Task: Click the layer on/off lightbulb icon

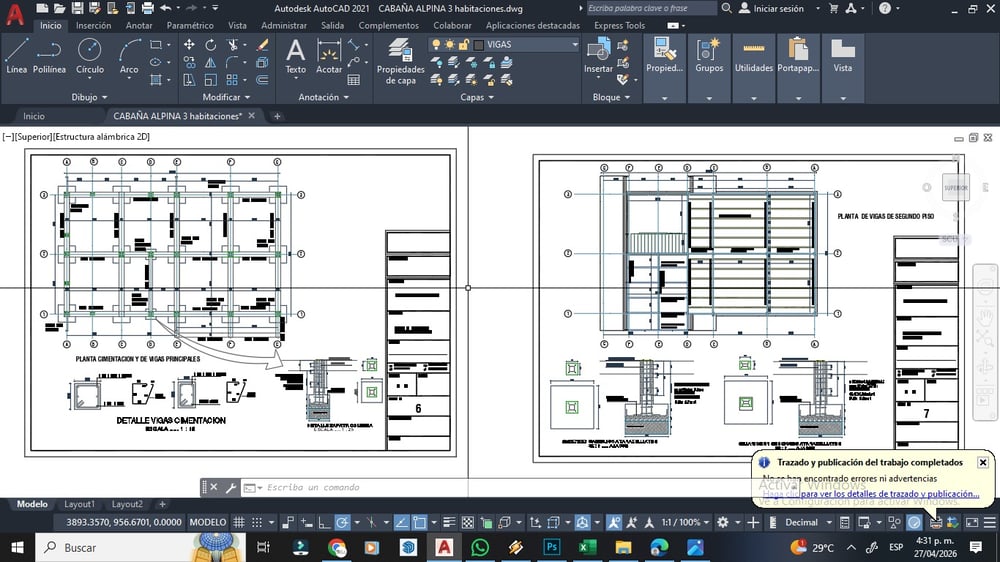Action: coord(436,45)
